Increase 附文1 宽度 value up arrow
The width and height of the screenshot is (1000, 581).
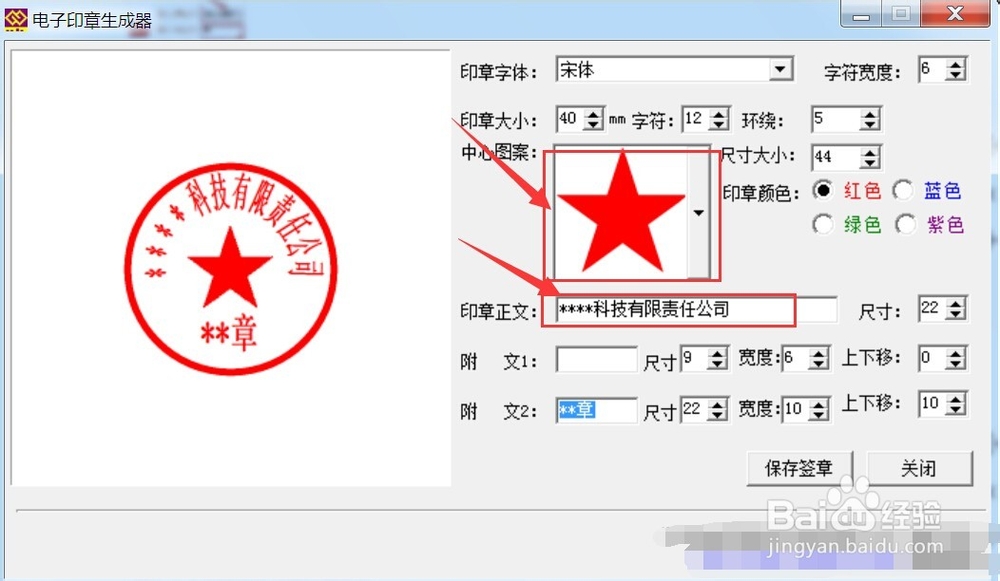tap(818, 353)
